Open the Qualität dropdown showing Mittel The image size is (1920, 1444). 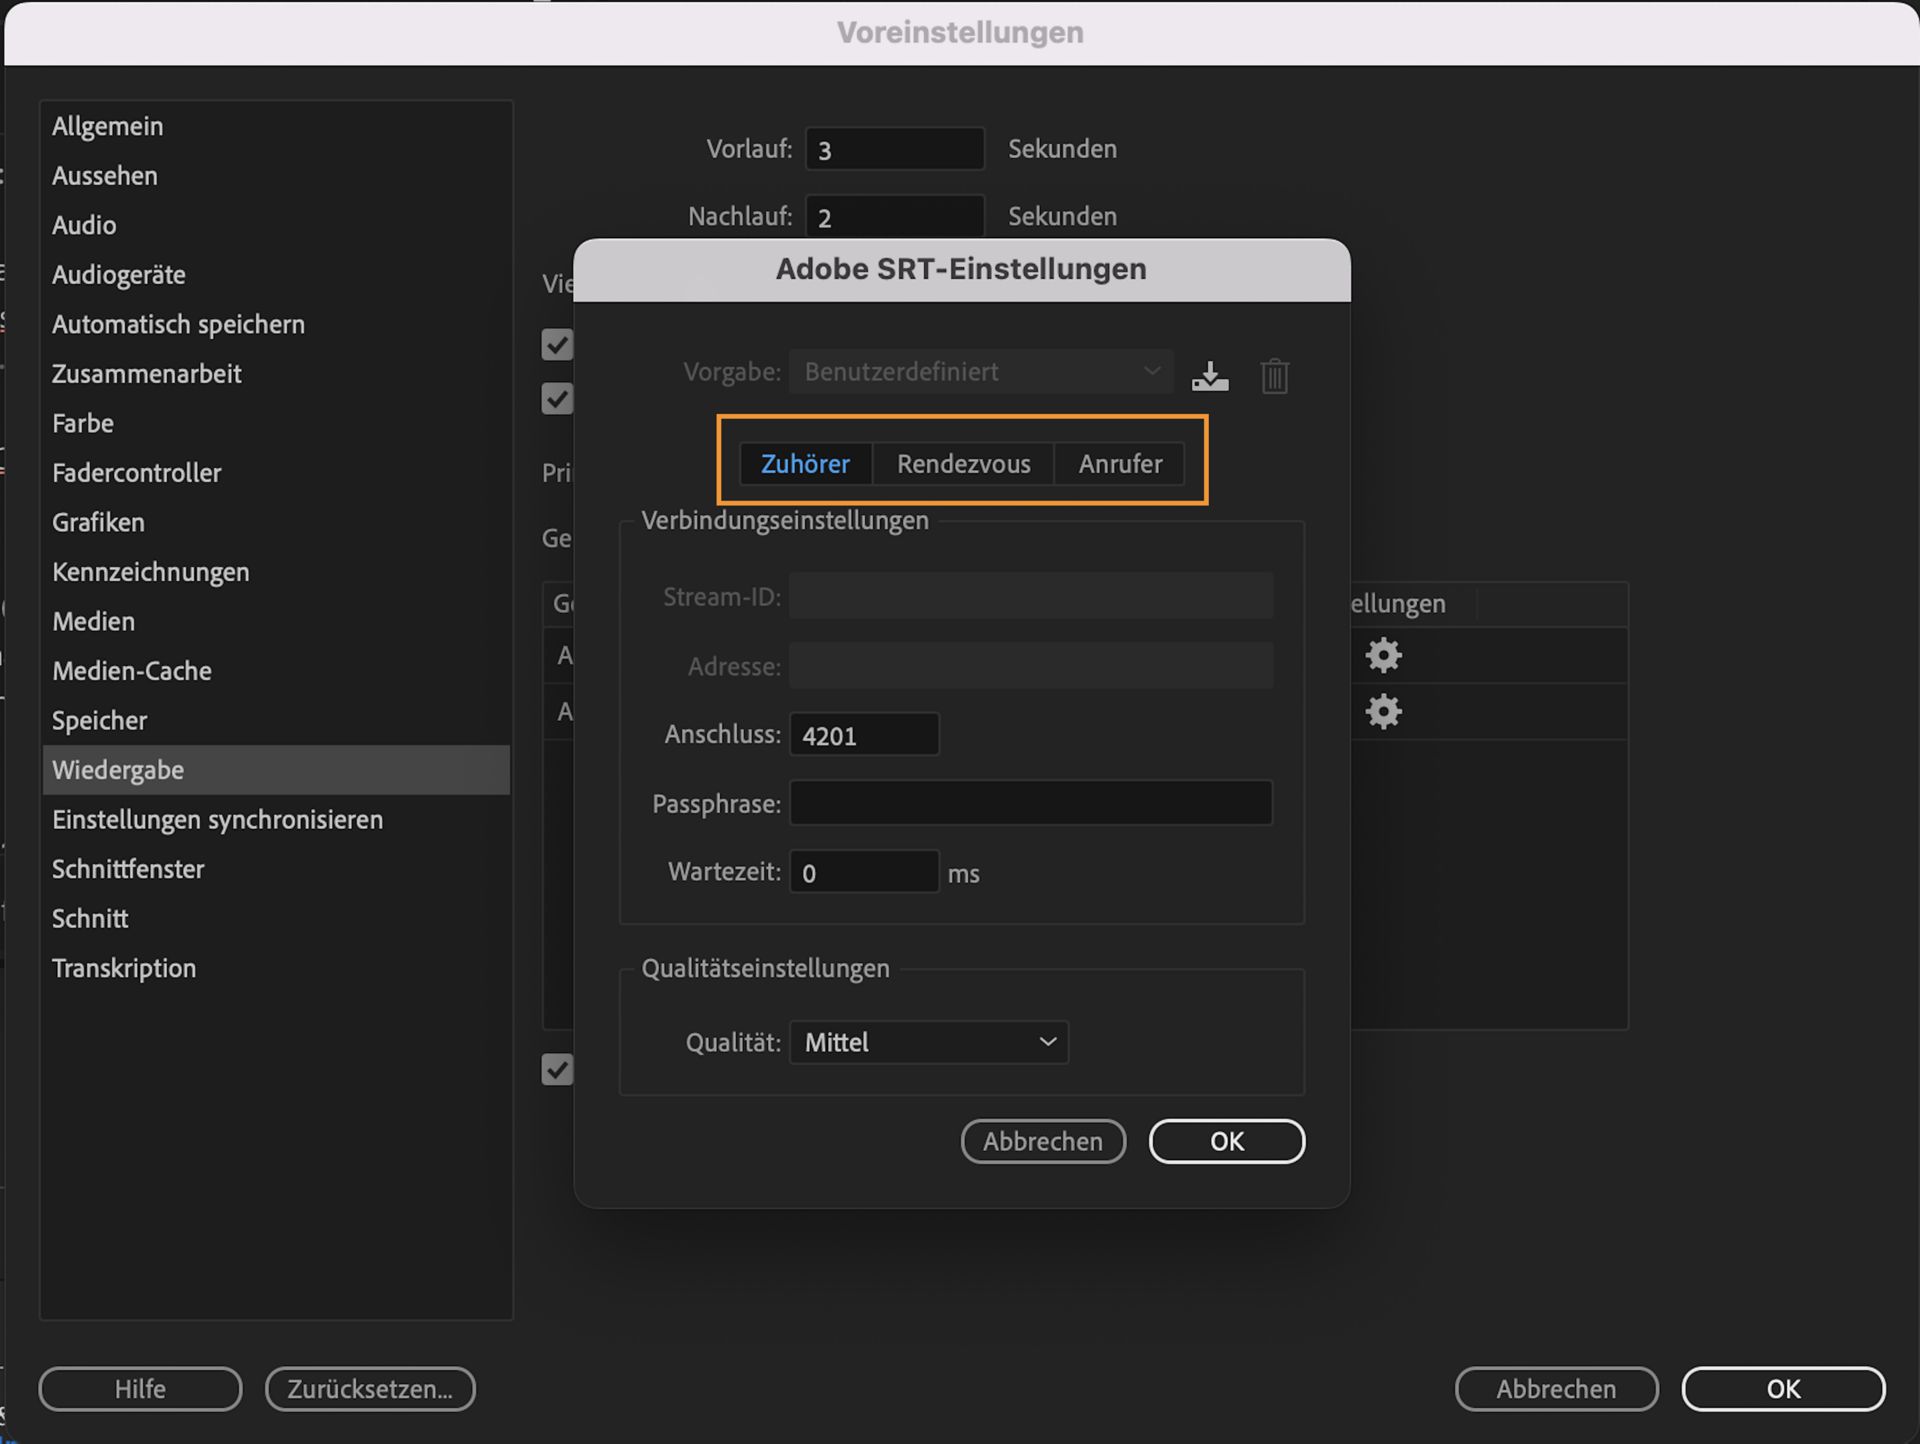pyautogui.click(x=928, y=1042)
